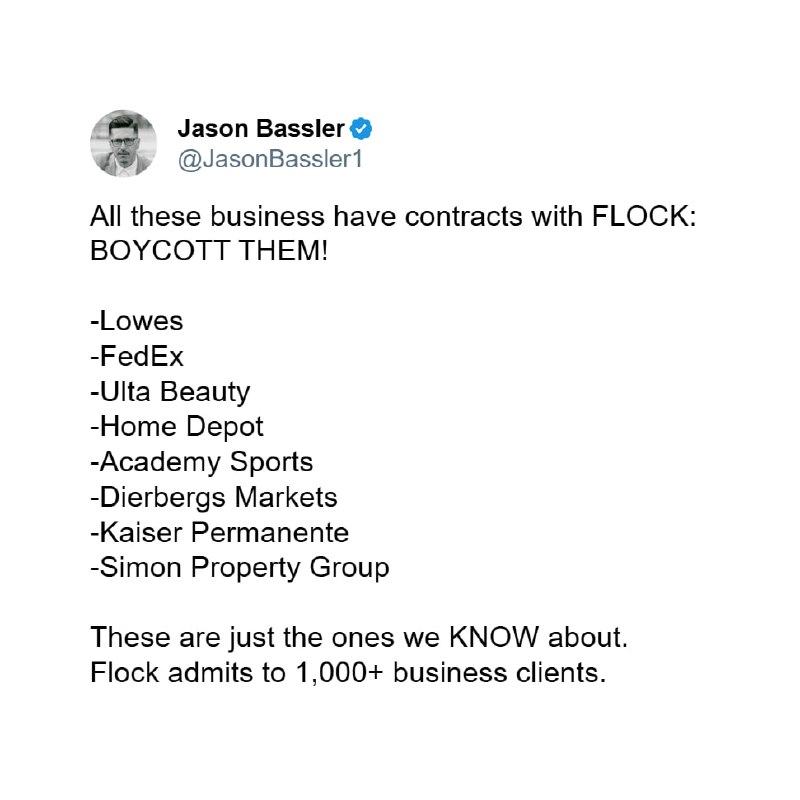
Task: Select the FedEx list entry
Action: pyautogui.click(x=137, y=356)
